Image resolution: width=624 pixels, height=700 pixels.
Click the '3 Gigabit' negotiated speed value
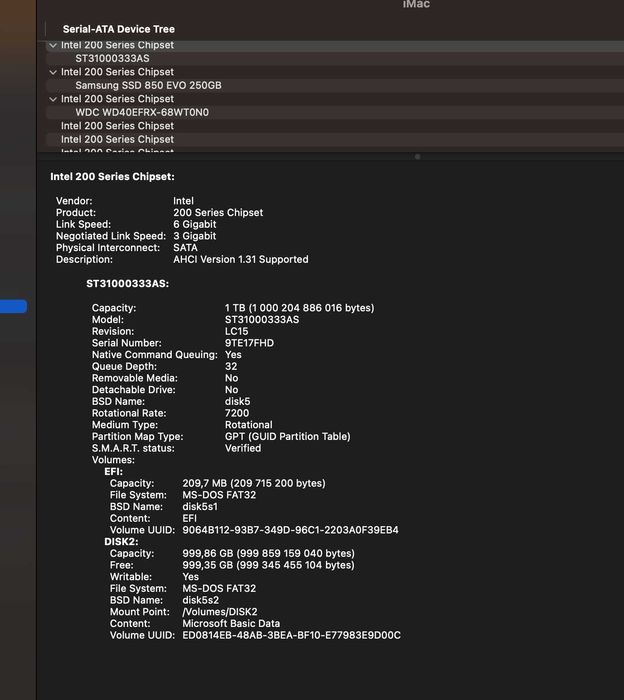195,236
